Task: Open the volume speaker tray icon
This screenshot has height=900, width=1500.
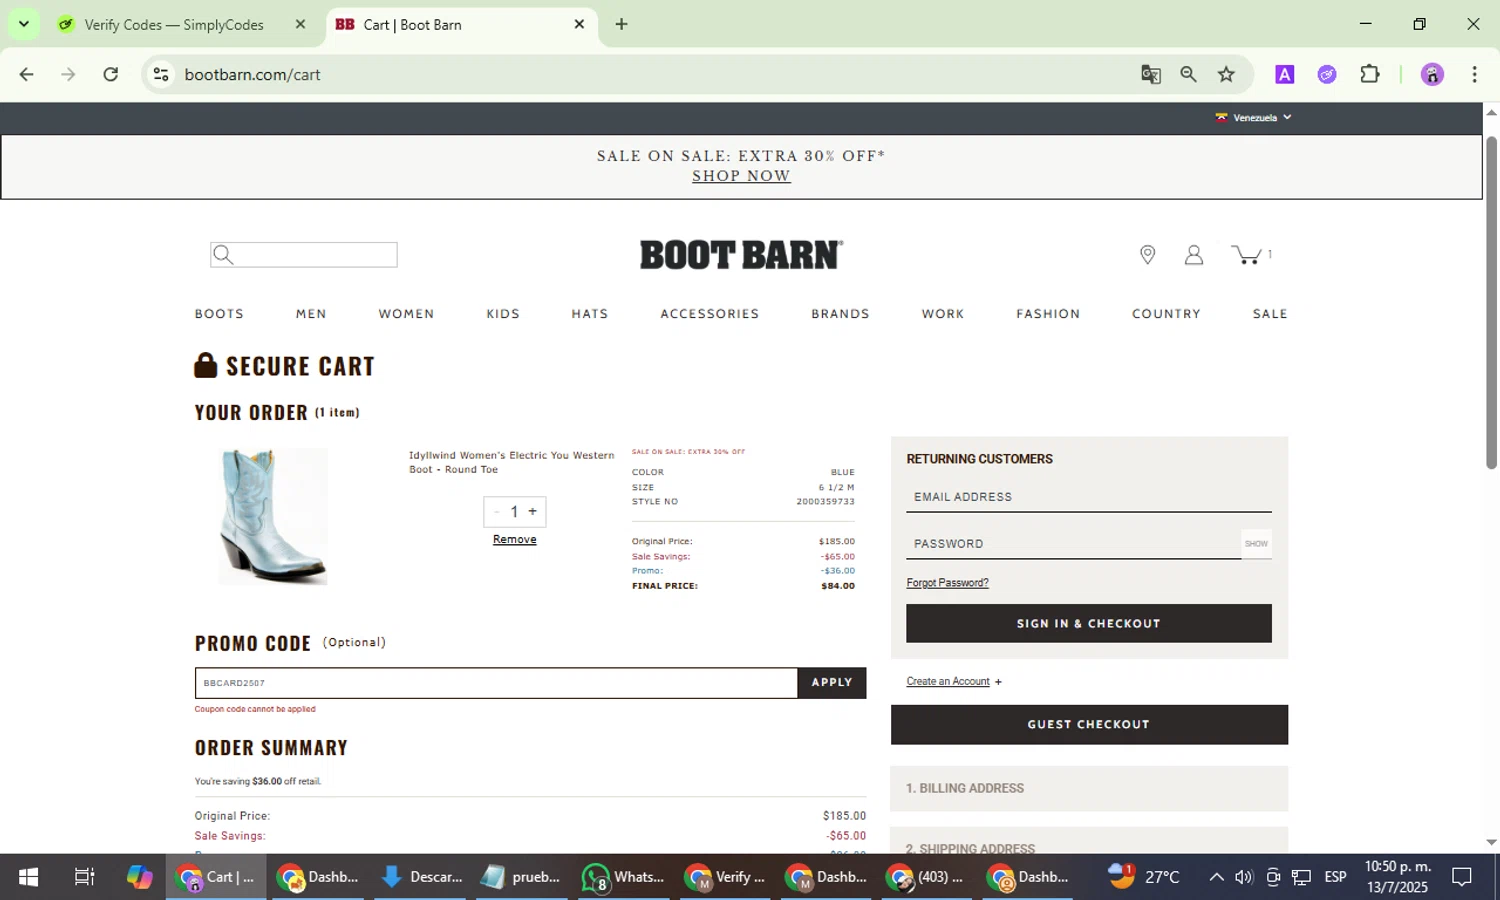Action: (1244, 877)
